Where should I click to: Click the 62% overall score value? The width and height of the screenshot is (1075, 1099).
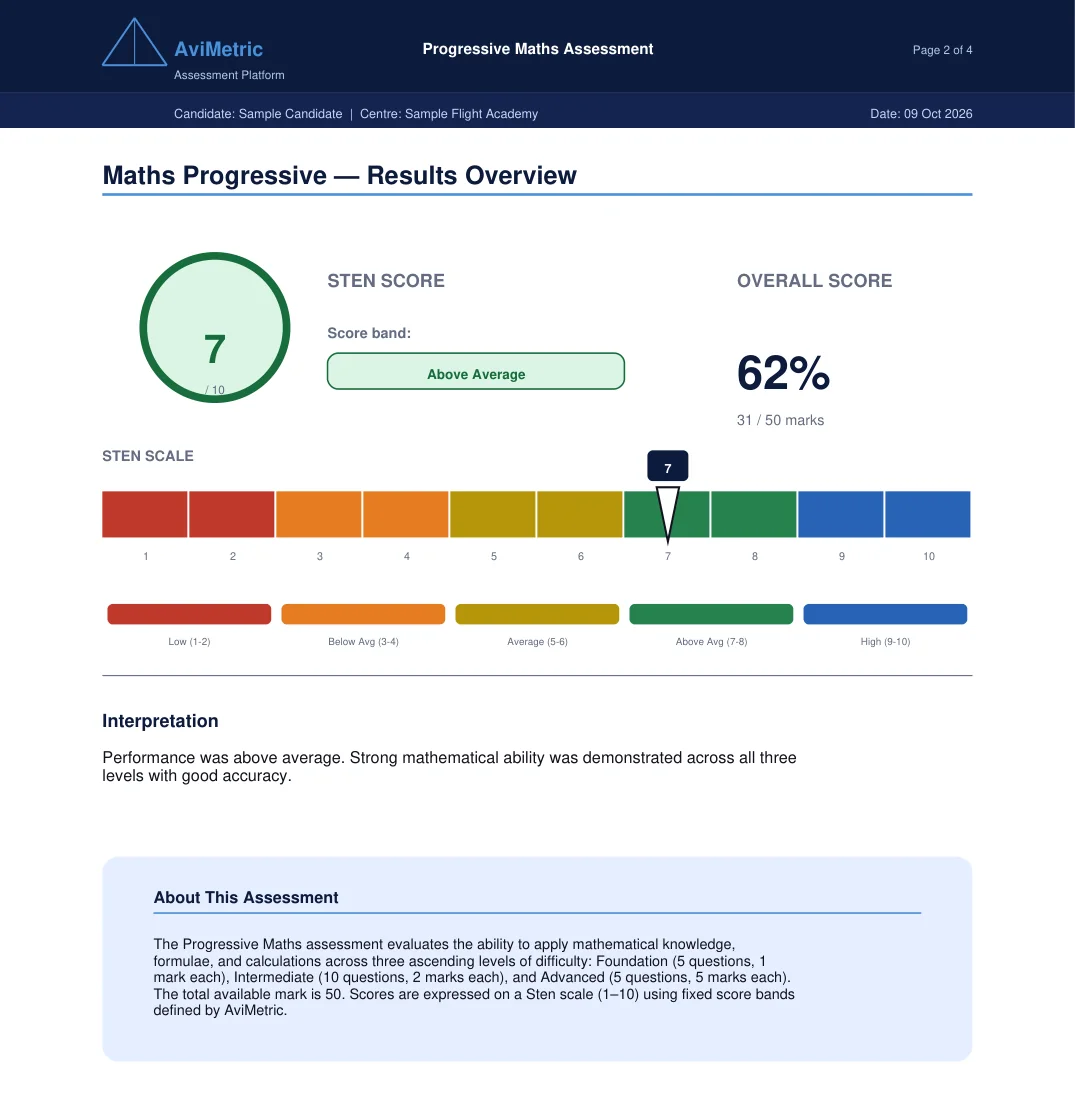pyautogui.click(x=783, y=372)
